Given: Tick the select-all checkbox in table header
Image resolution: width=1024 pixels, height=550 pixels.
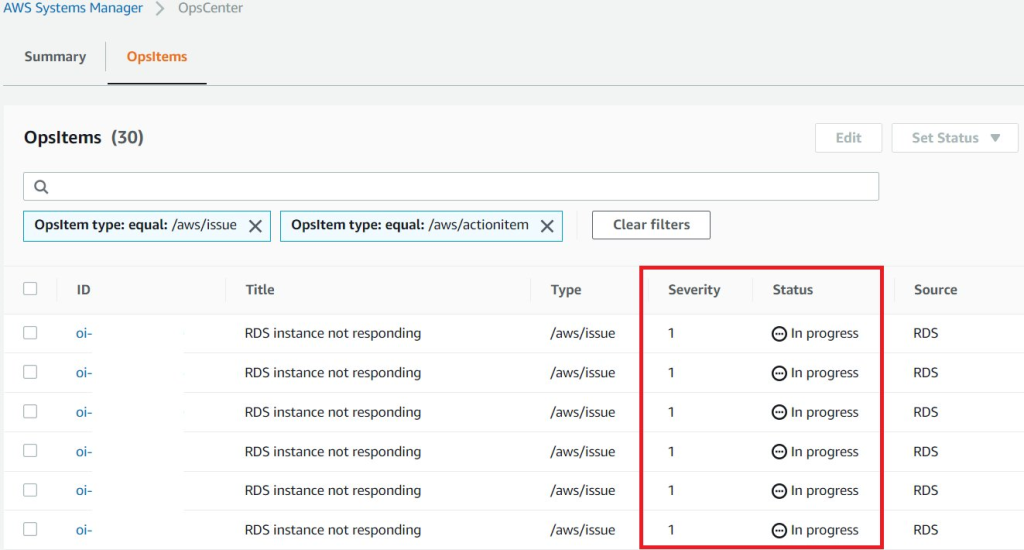Looking at the screenshot, I should pyautogui.click(x=30, y=289).
